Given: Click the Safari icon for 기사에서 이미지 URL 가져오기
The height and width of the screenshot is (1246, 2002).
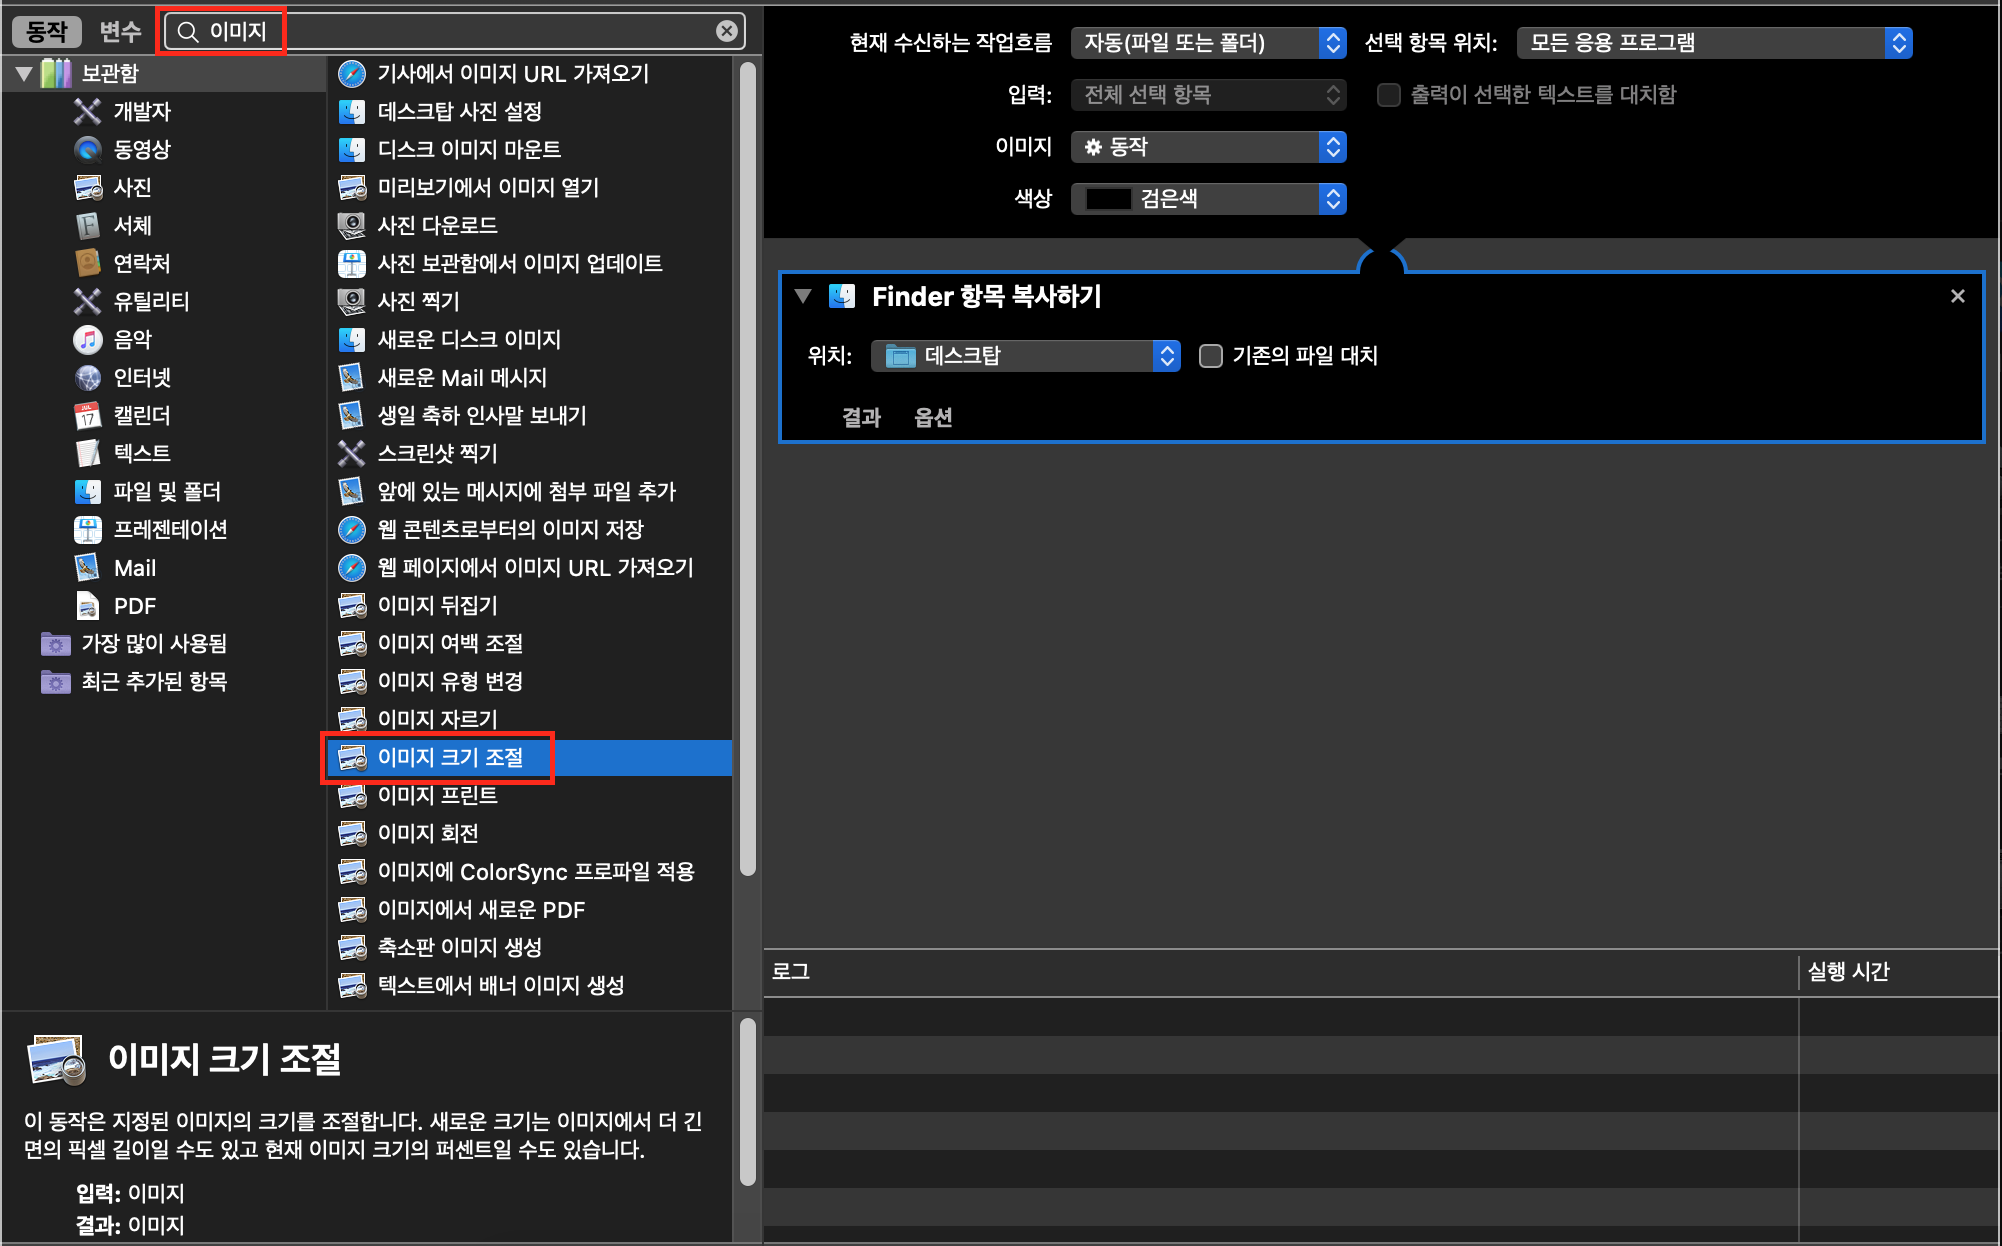Looking at the screenshot, I should point(351,74).
